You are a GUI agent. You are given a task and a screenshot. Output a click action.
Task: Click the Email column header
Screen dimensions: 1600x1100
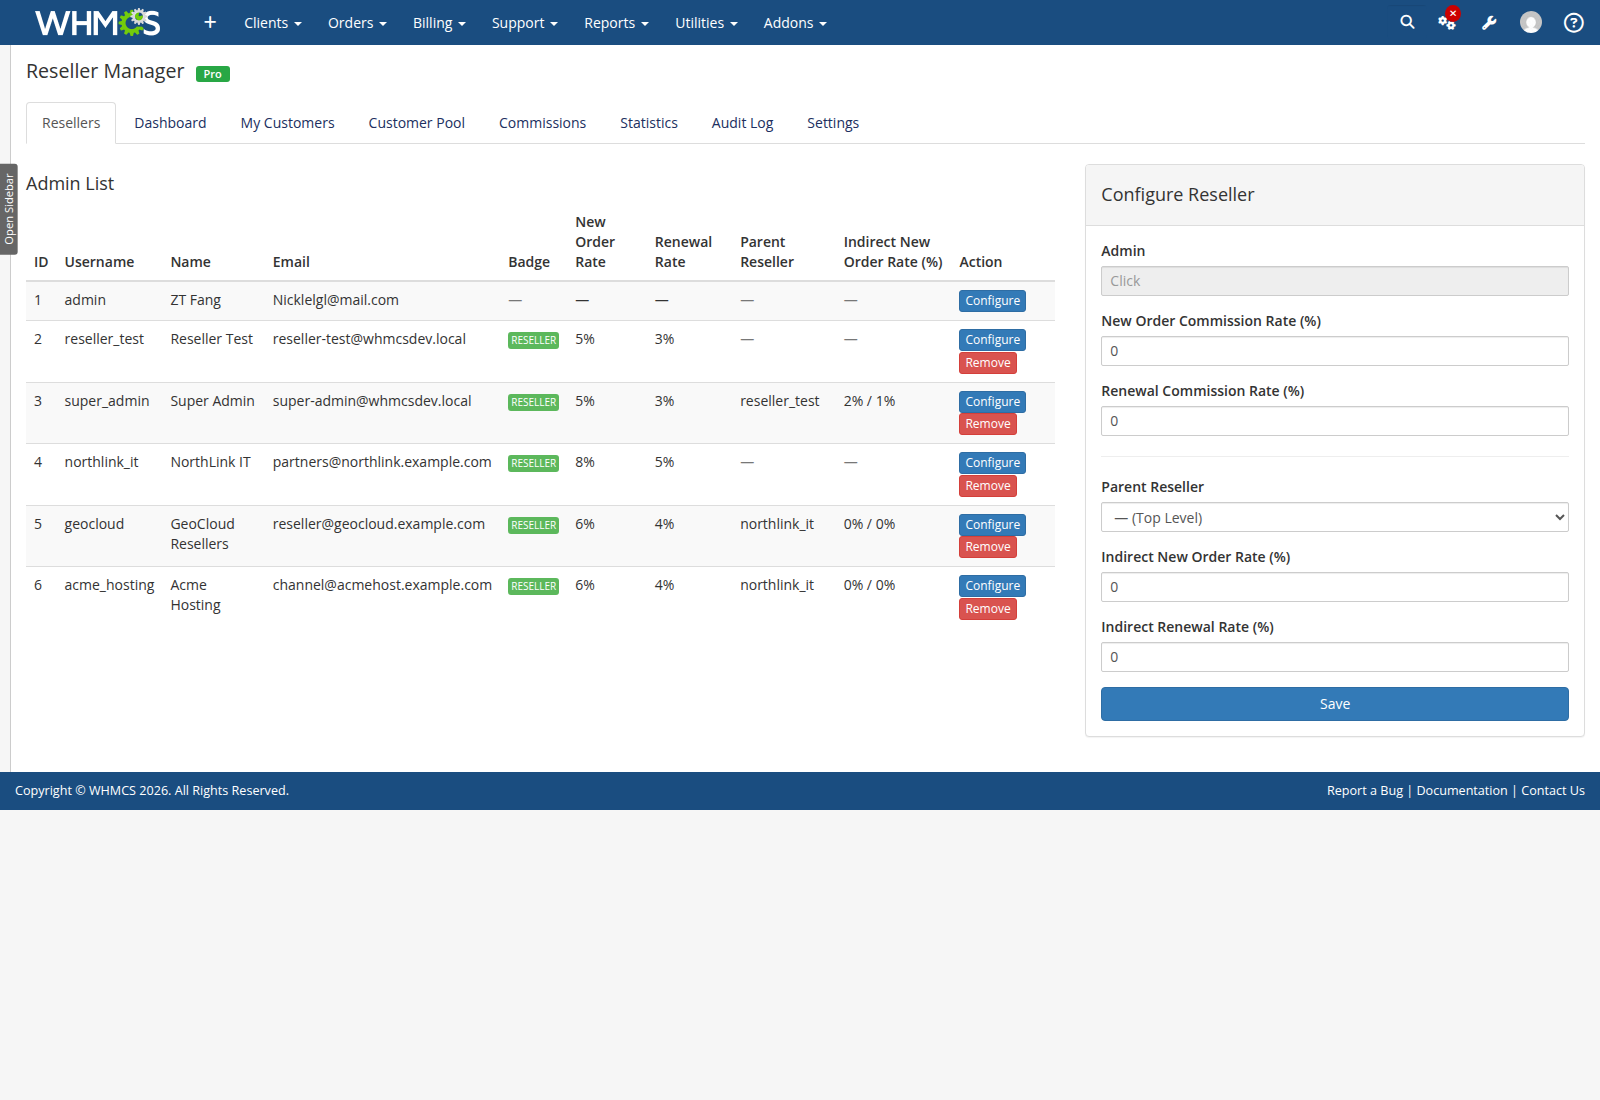[291, 262]
